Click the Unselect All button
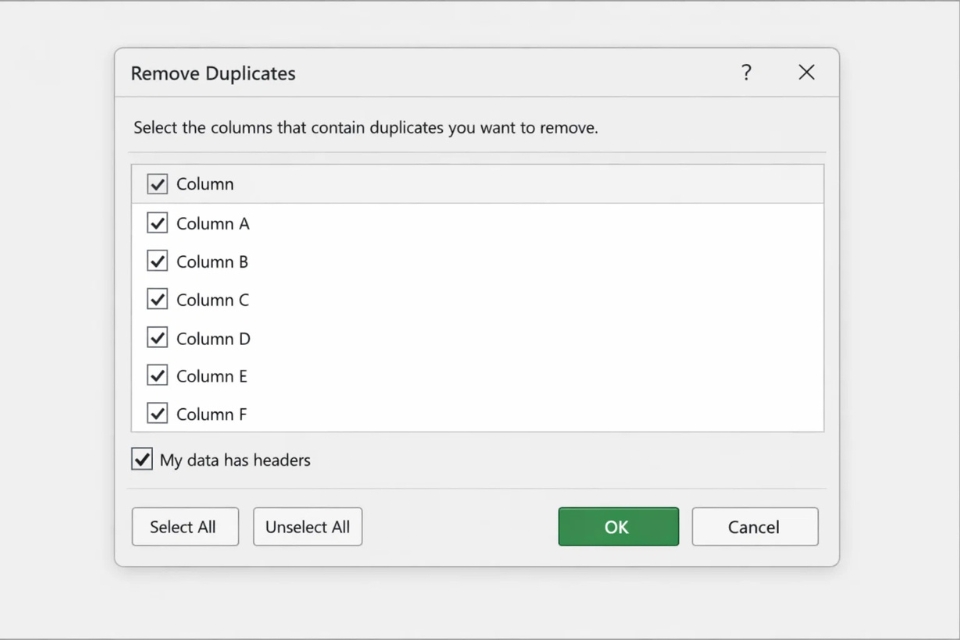960x640 pixels. (307, 526)
